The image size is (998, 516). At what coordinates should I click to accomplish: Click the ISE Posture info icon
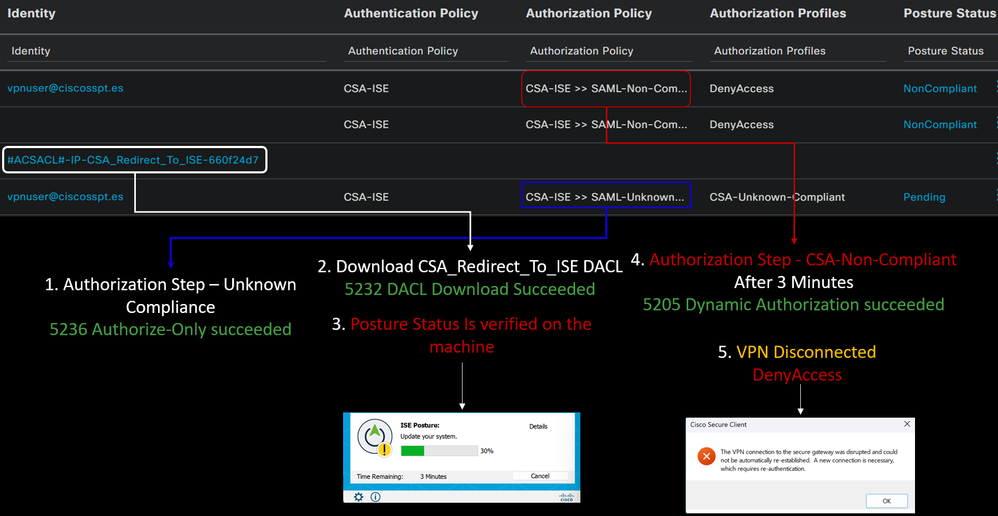[x=376, y=497]
